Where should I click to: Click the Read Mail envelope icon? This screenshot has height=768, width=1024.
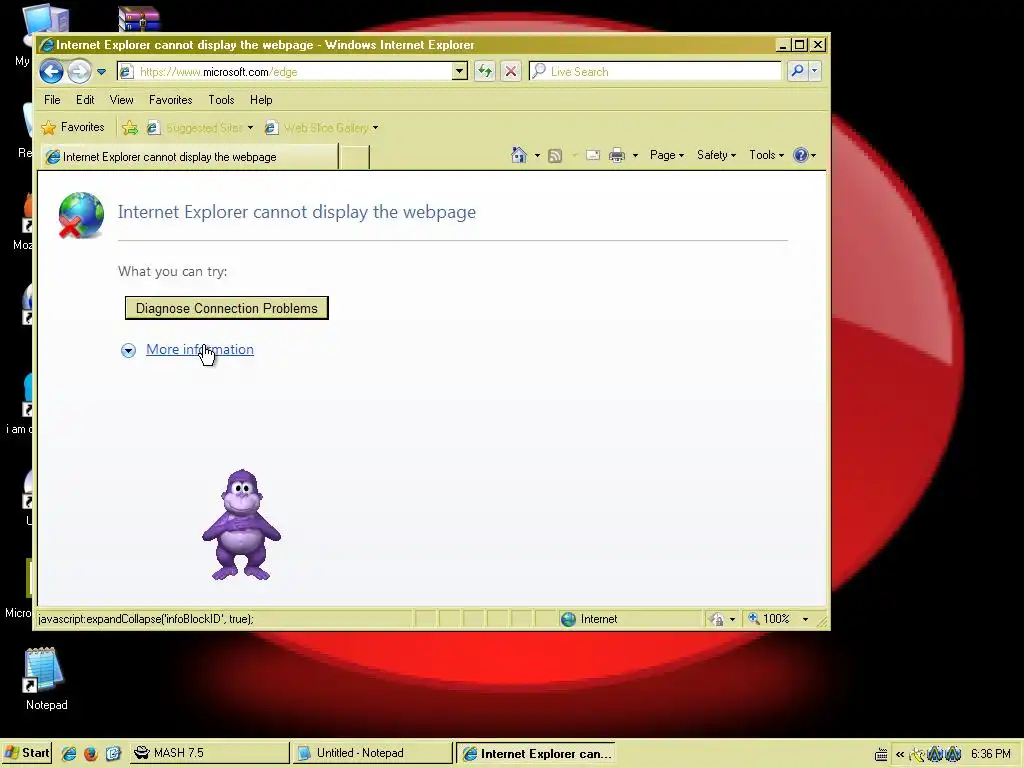pos(593,155)
